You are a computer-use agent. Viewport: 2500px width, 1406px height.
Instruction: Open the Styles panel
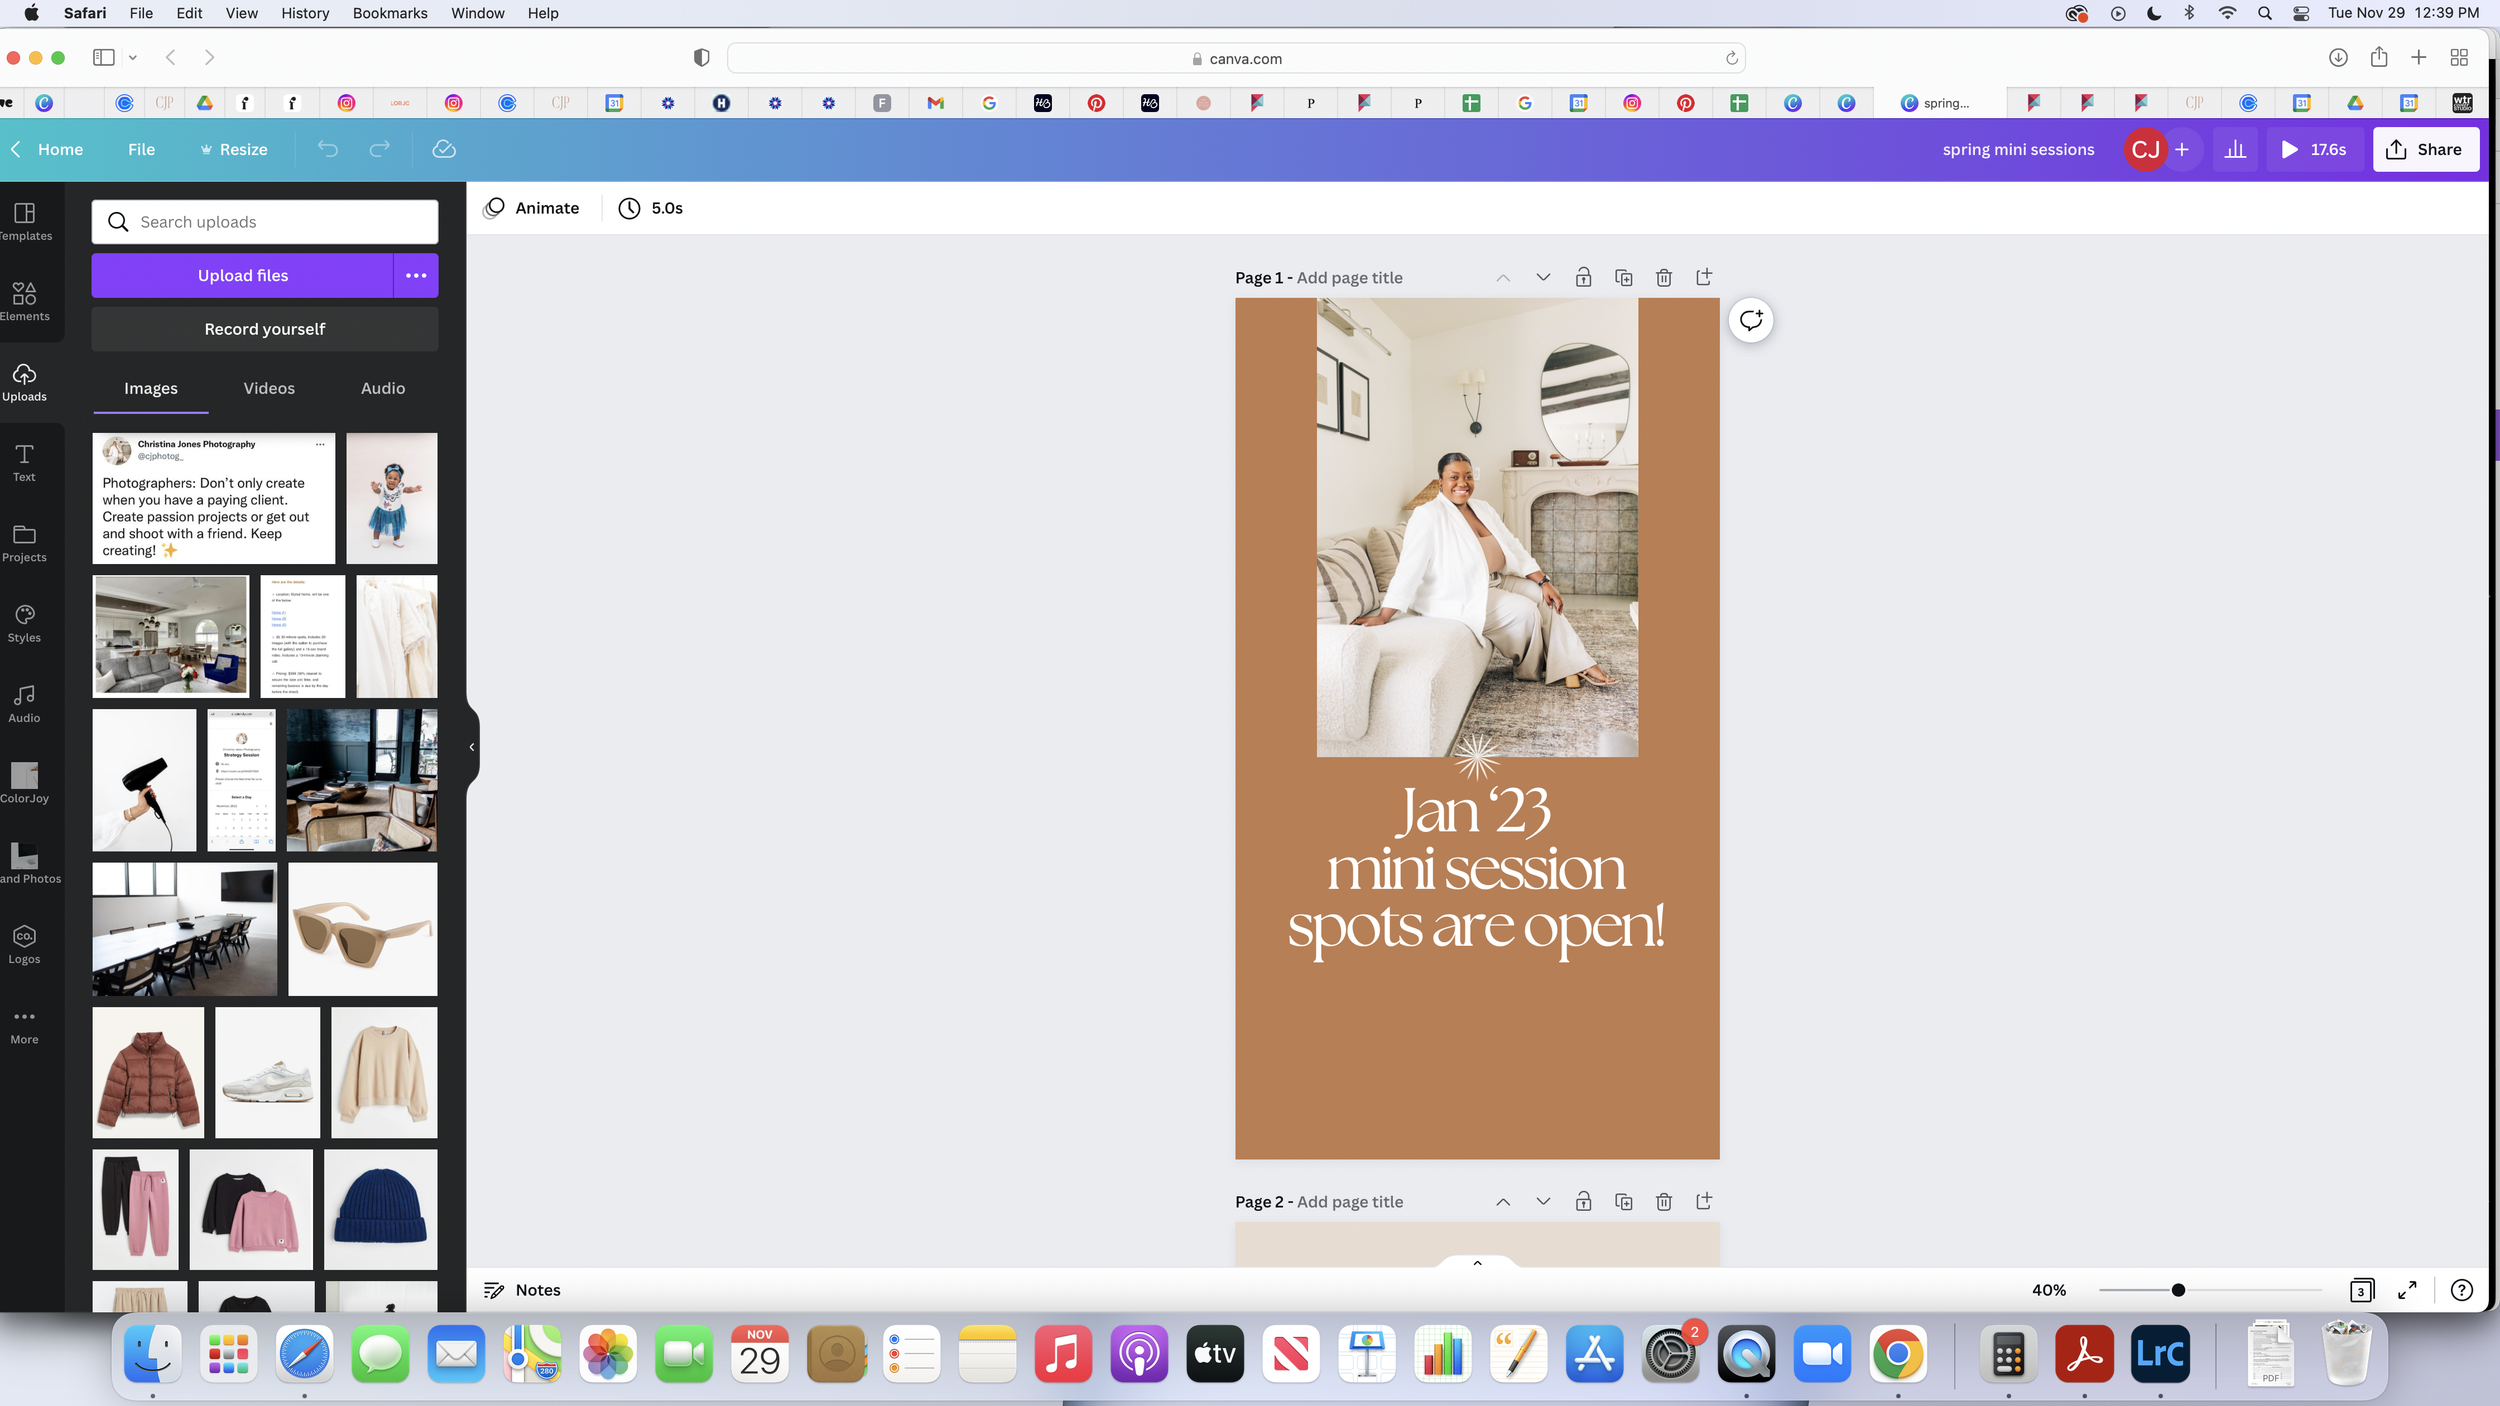[24, 623]
